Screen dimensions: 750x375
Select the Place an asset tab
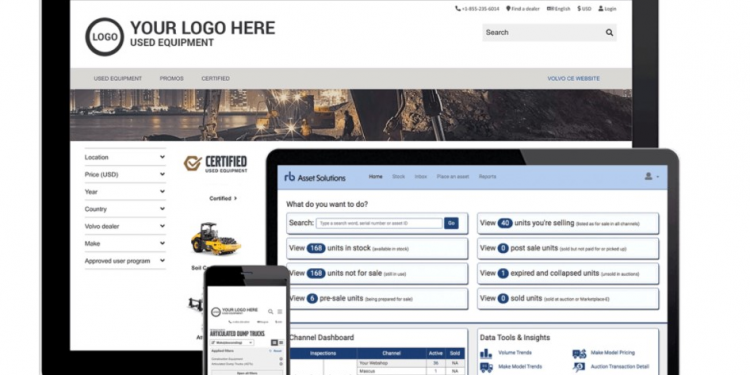point(452,176)
